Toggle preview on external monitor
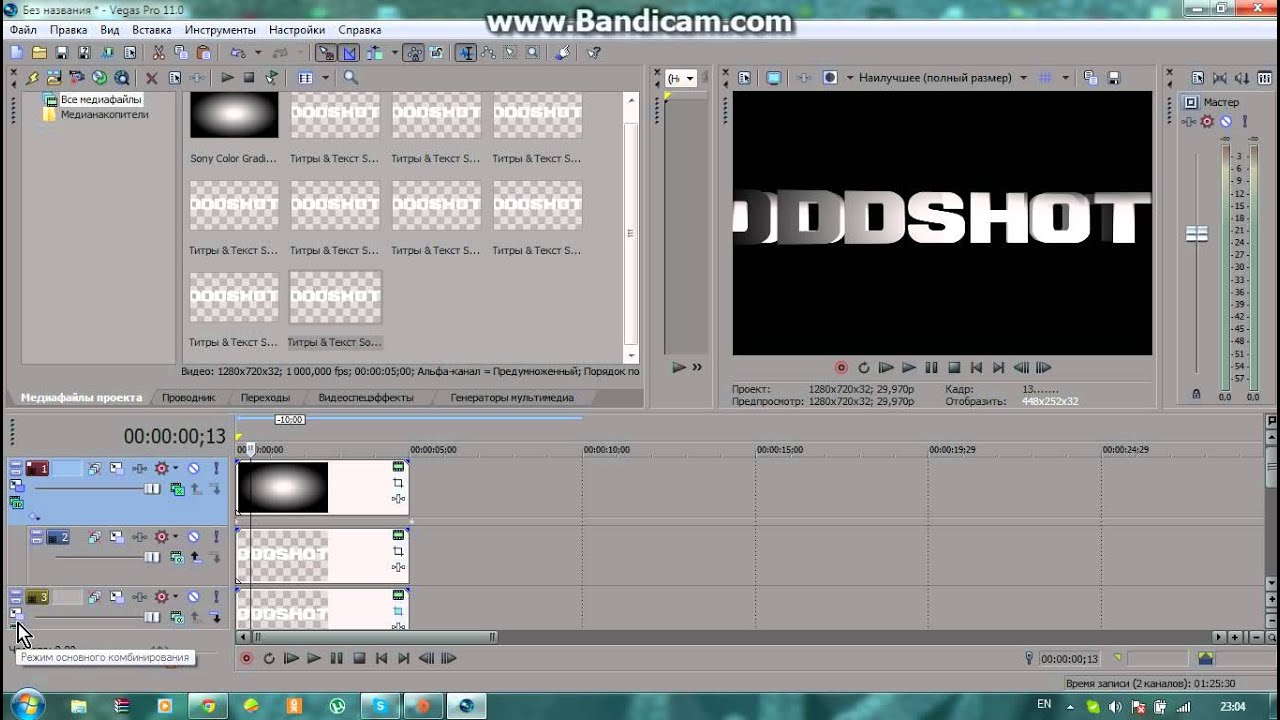1280x720 pixels. coord(774,78)
